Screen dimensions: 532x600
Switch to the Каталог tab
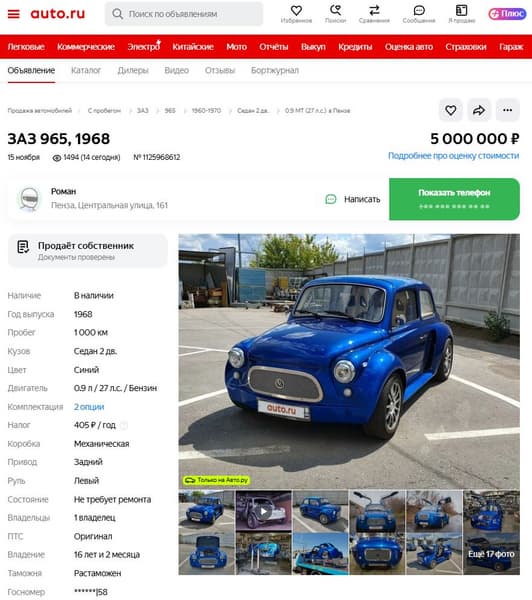(x=86, y=70)
